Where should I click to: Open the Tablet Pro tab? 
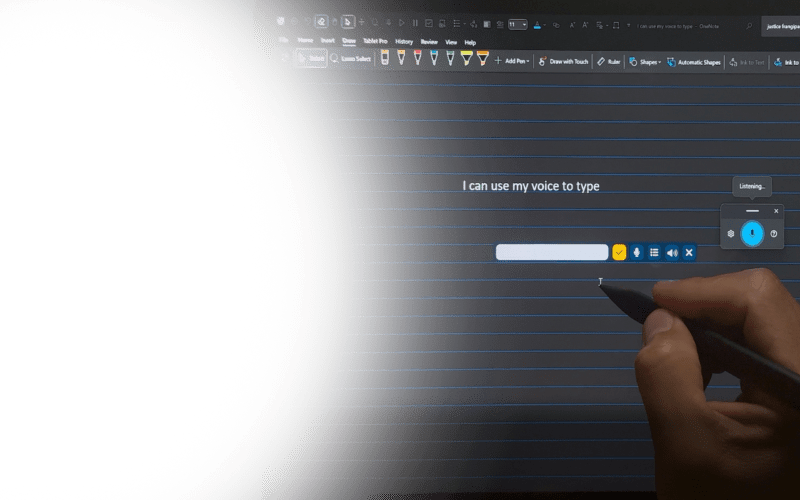click(x=375, y=42)
